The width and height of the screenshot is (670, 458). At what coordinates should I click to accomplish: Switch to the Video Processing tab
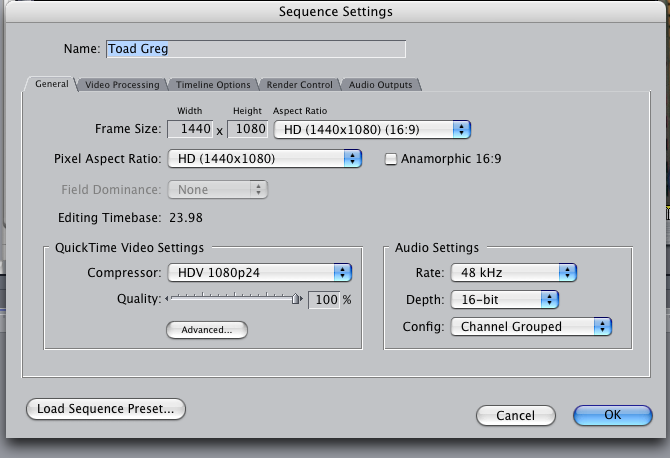click(121, 85)
